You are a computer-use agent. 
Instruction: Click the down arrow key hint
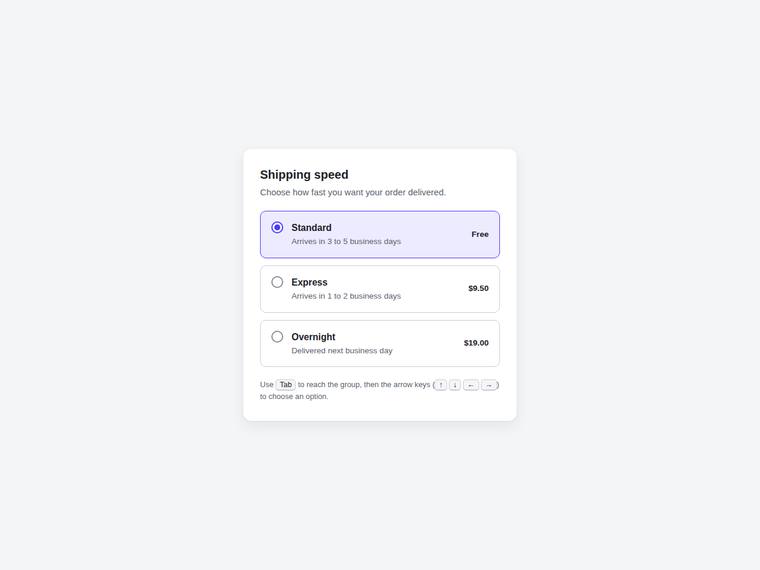(455, 385)
